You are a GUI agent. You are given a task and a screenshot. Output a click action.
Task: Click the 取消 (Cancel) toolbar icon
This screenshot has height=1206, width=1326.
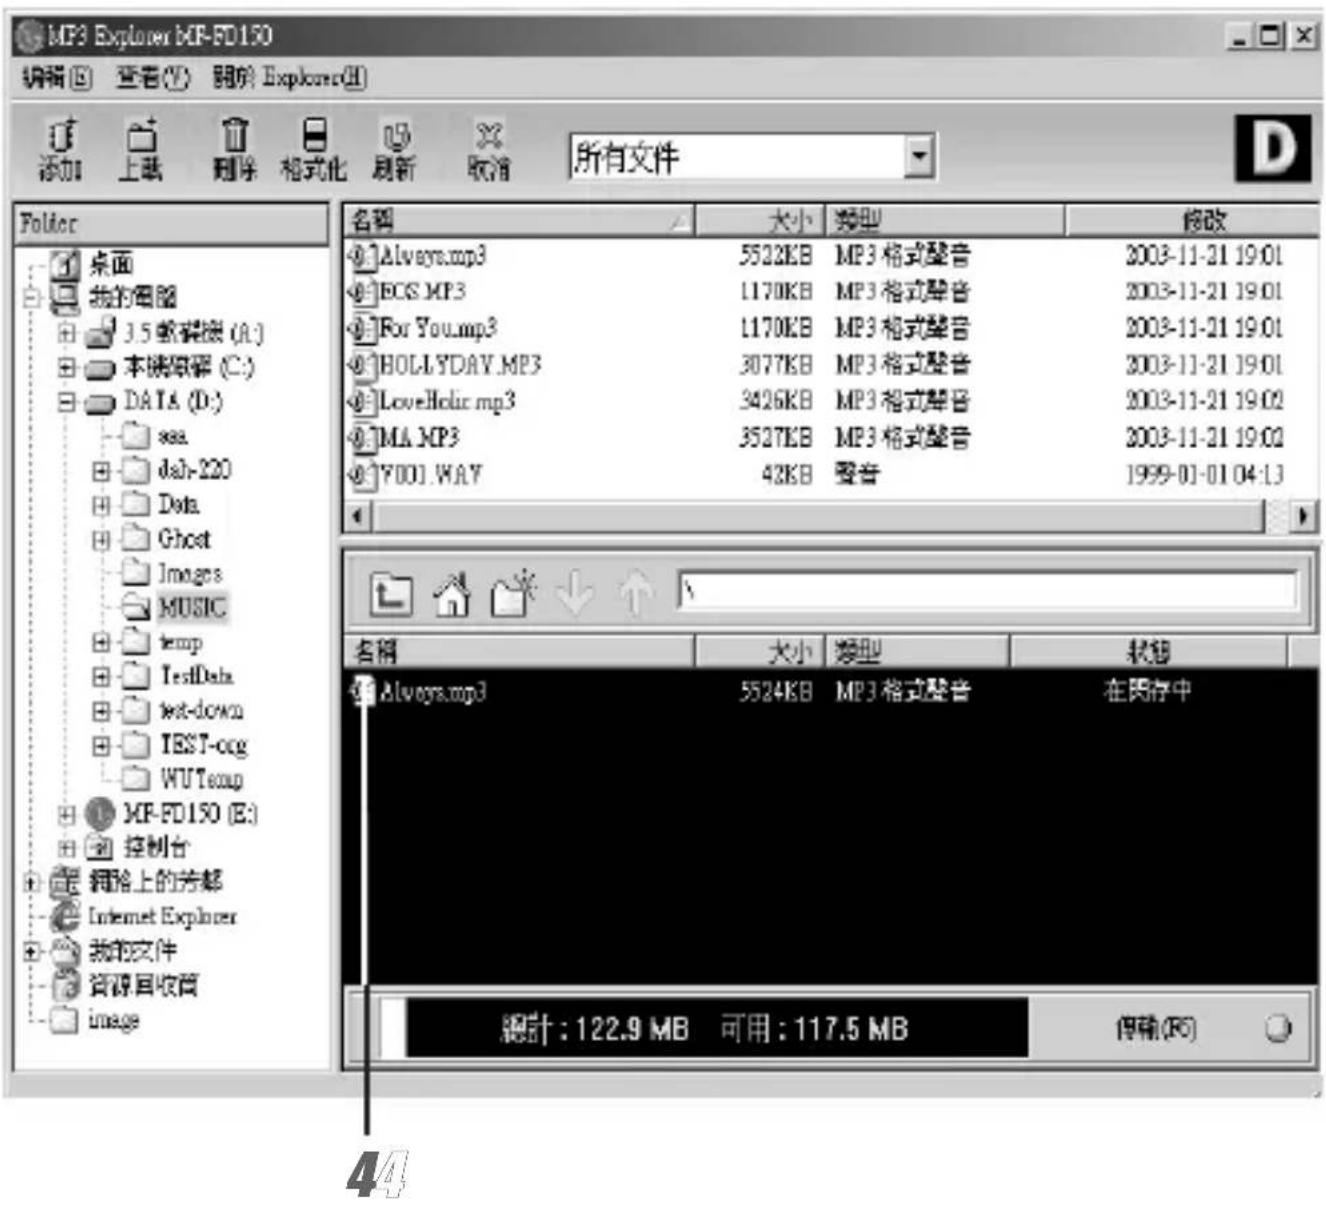click(x=489, y=150)
